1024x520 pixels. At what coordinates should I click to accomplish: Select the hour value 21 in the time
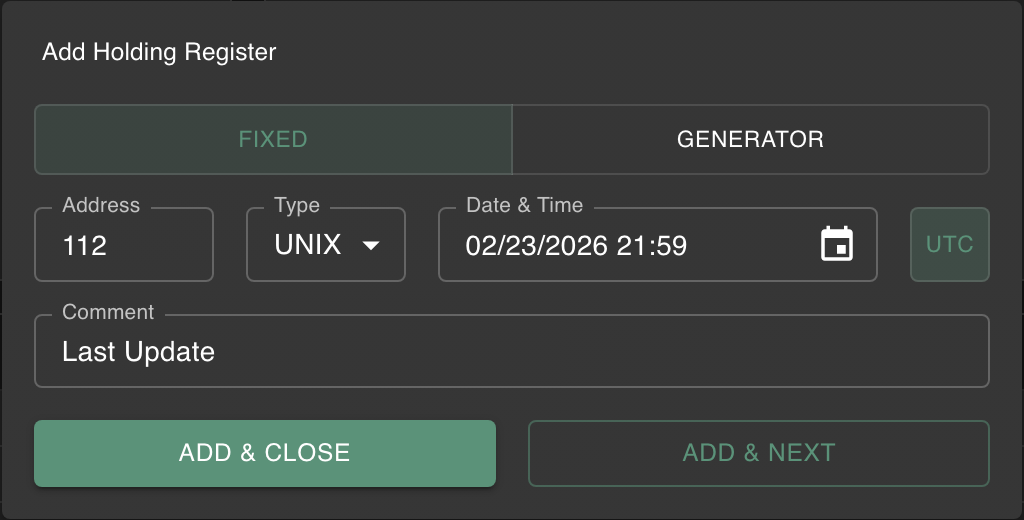pyautogui.click(x=631, y=245)
